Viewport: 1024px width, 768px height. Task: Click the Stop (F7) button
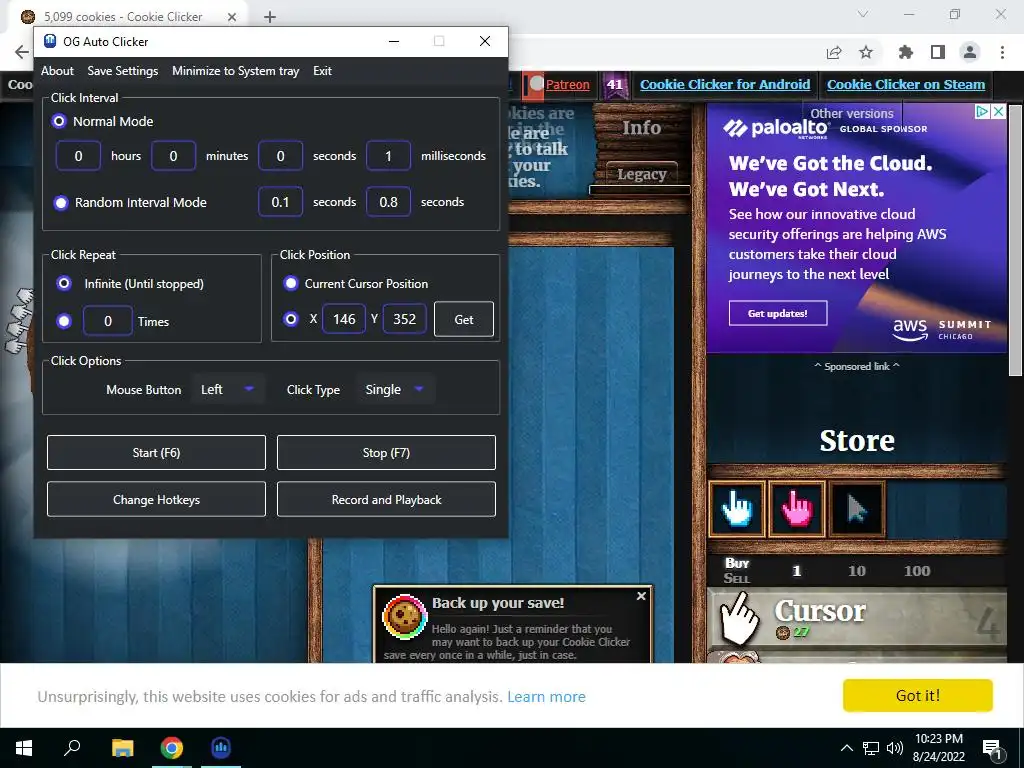(386, 453)
